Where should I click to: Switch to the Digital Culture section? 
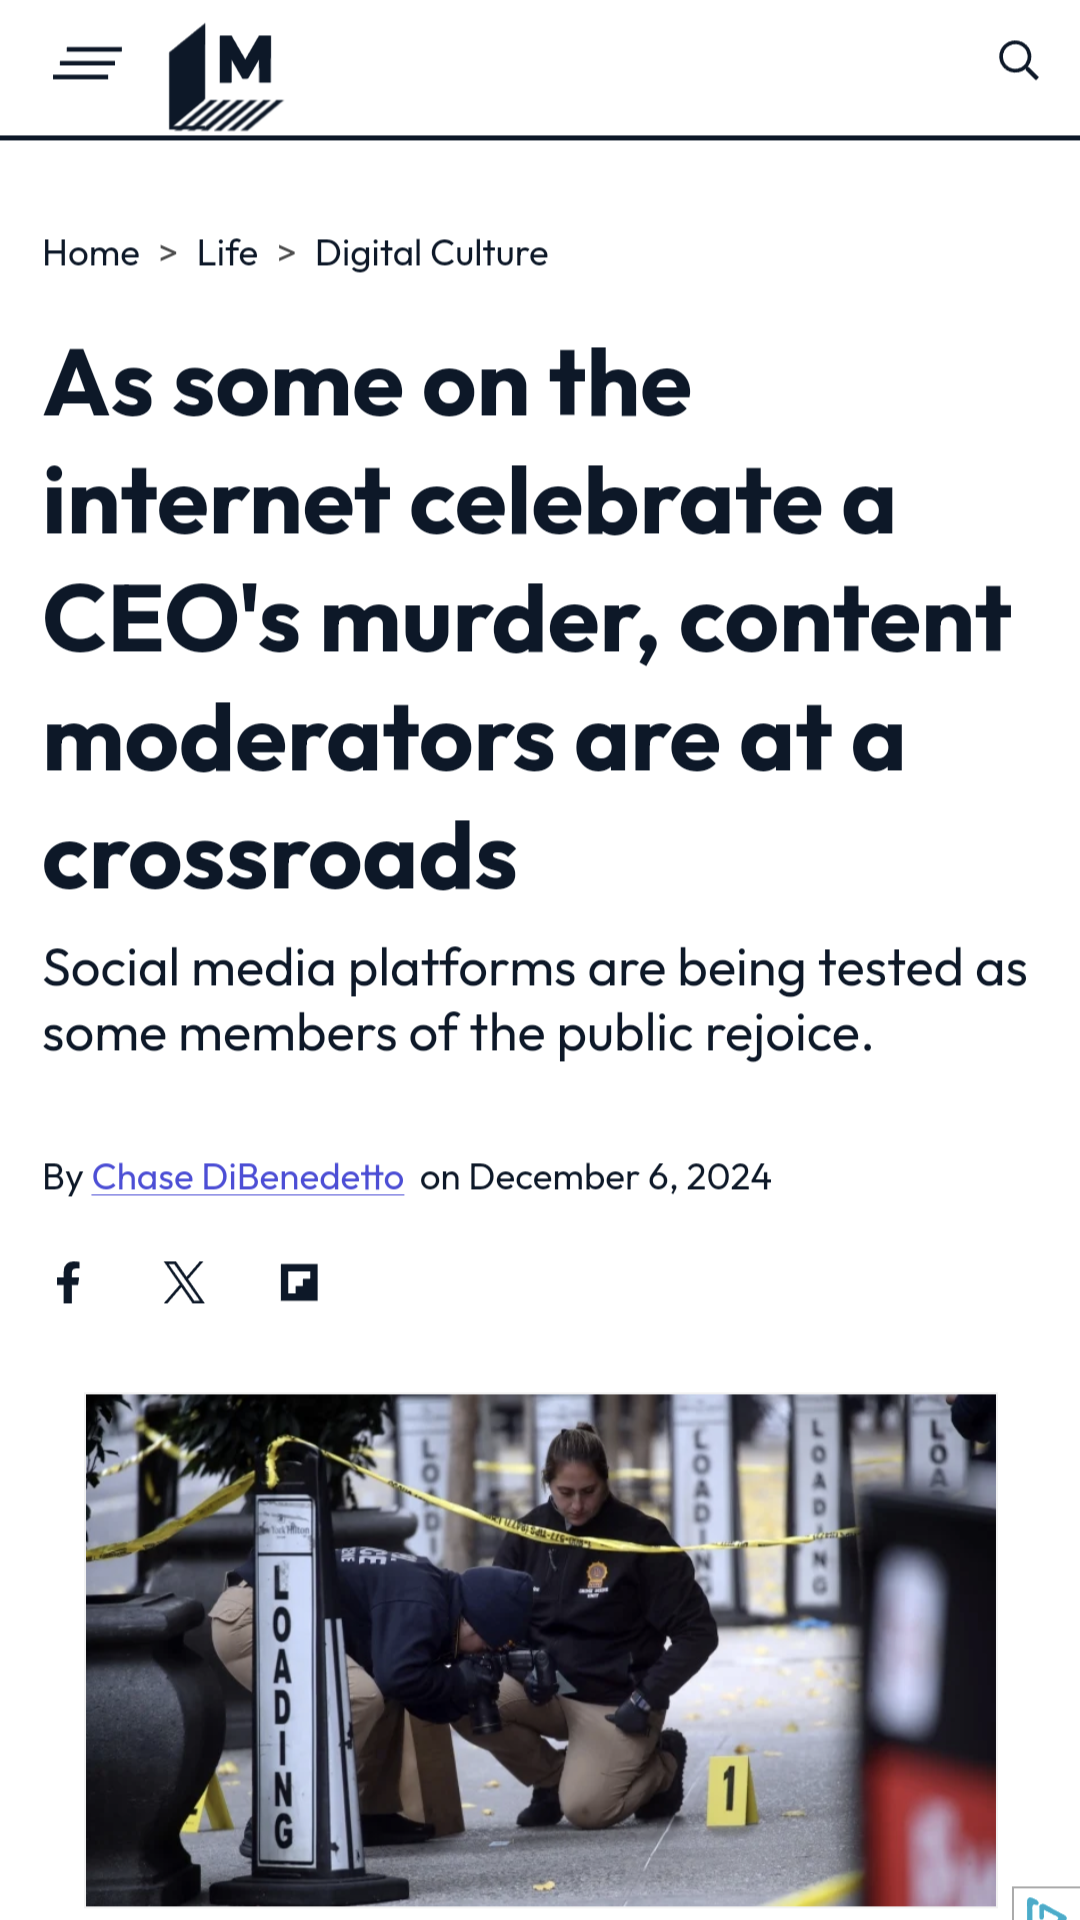pos(432,253)
